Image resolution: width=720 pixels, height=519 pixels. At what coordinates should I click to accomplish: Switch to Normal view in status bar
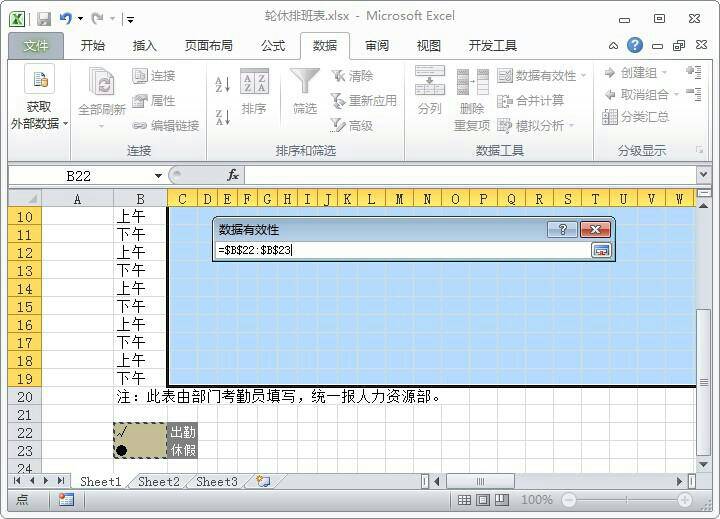[x=464, y=500]
